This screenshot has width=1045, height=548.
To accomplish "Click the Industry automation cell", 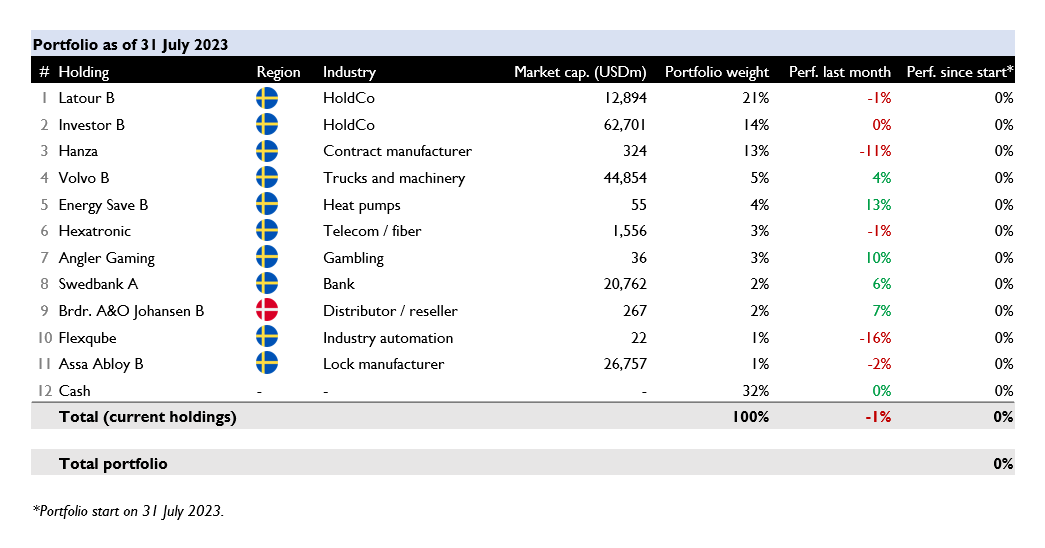I will (388, 338).
